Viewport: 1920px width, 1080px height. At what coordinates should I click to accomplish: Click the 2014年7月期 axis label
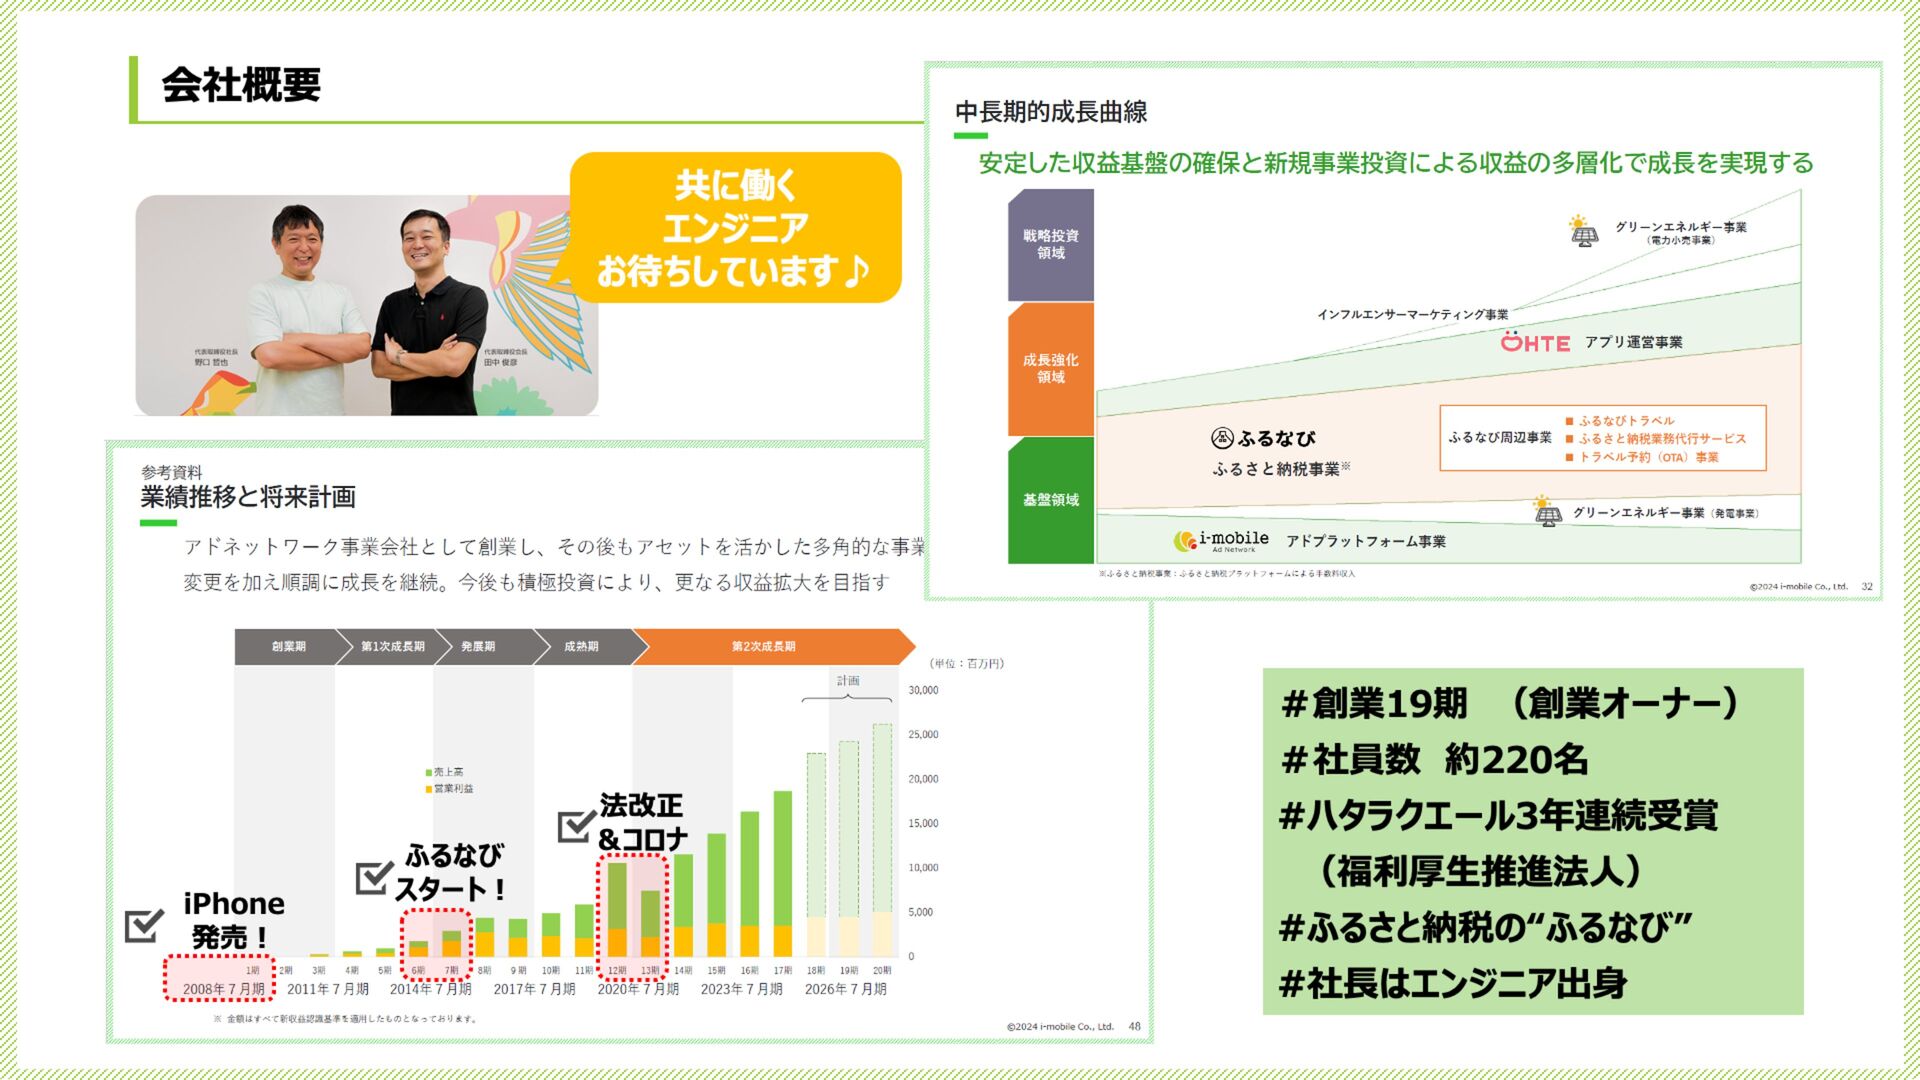point(430,989)
